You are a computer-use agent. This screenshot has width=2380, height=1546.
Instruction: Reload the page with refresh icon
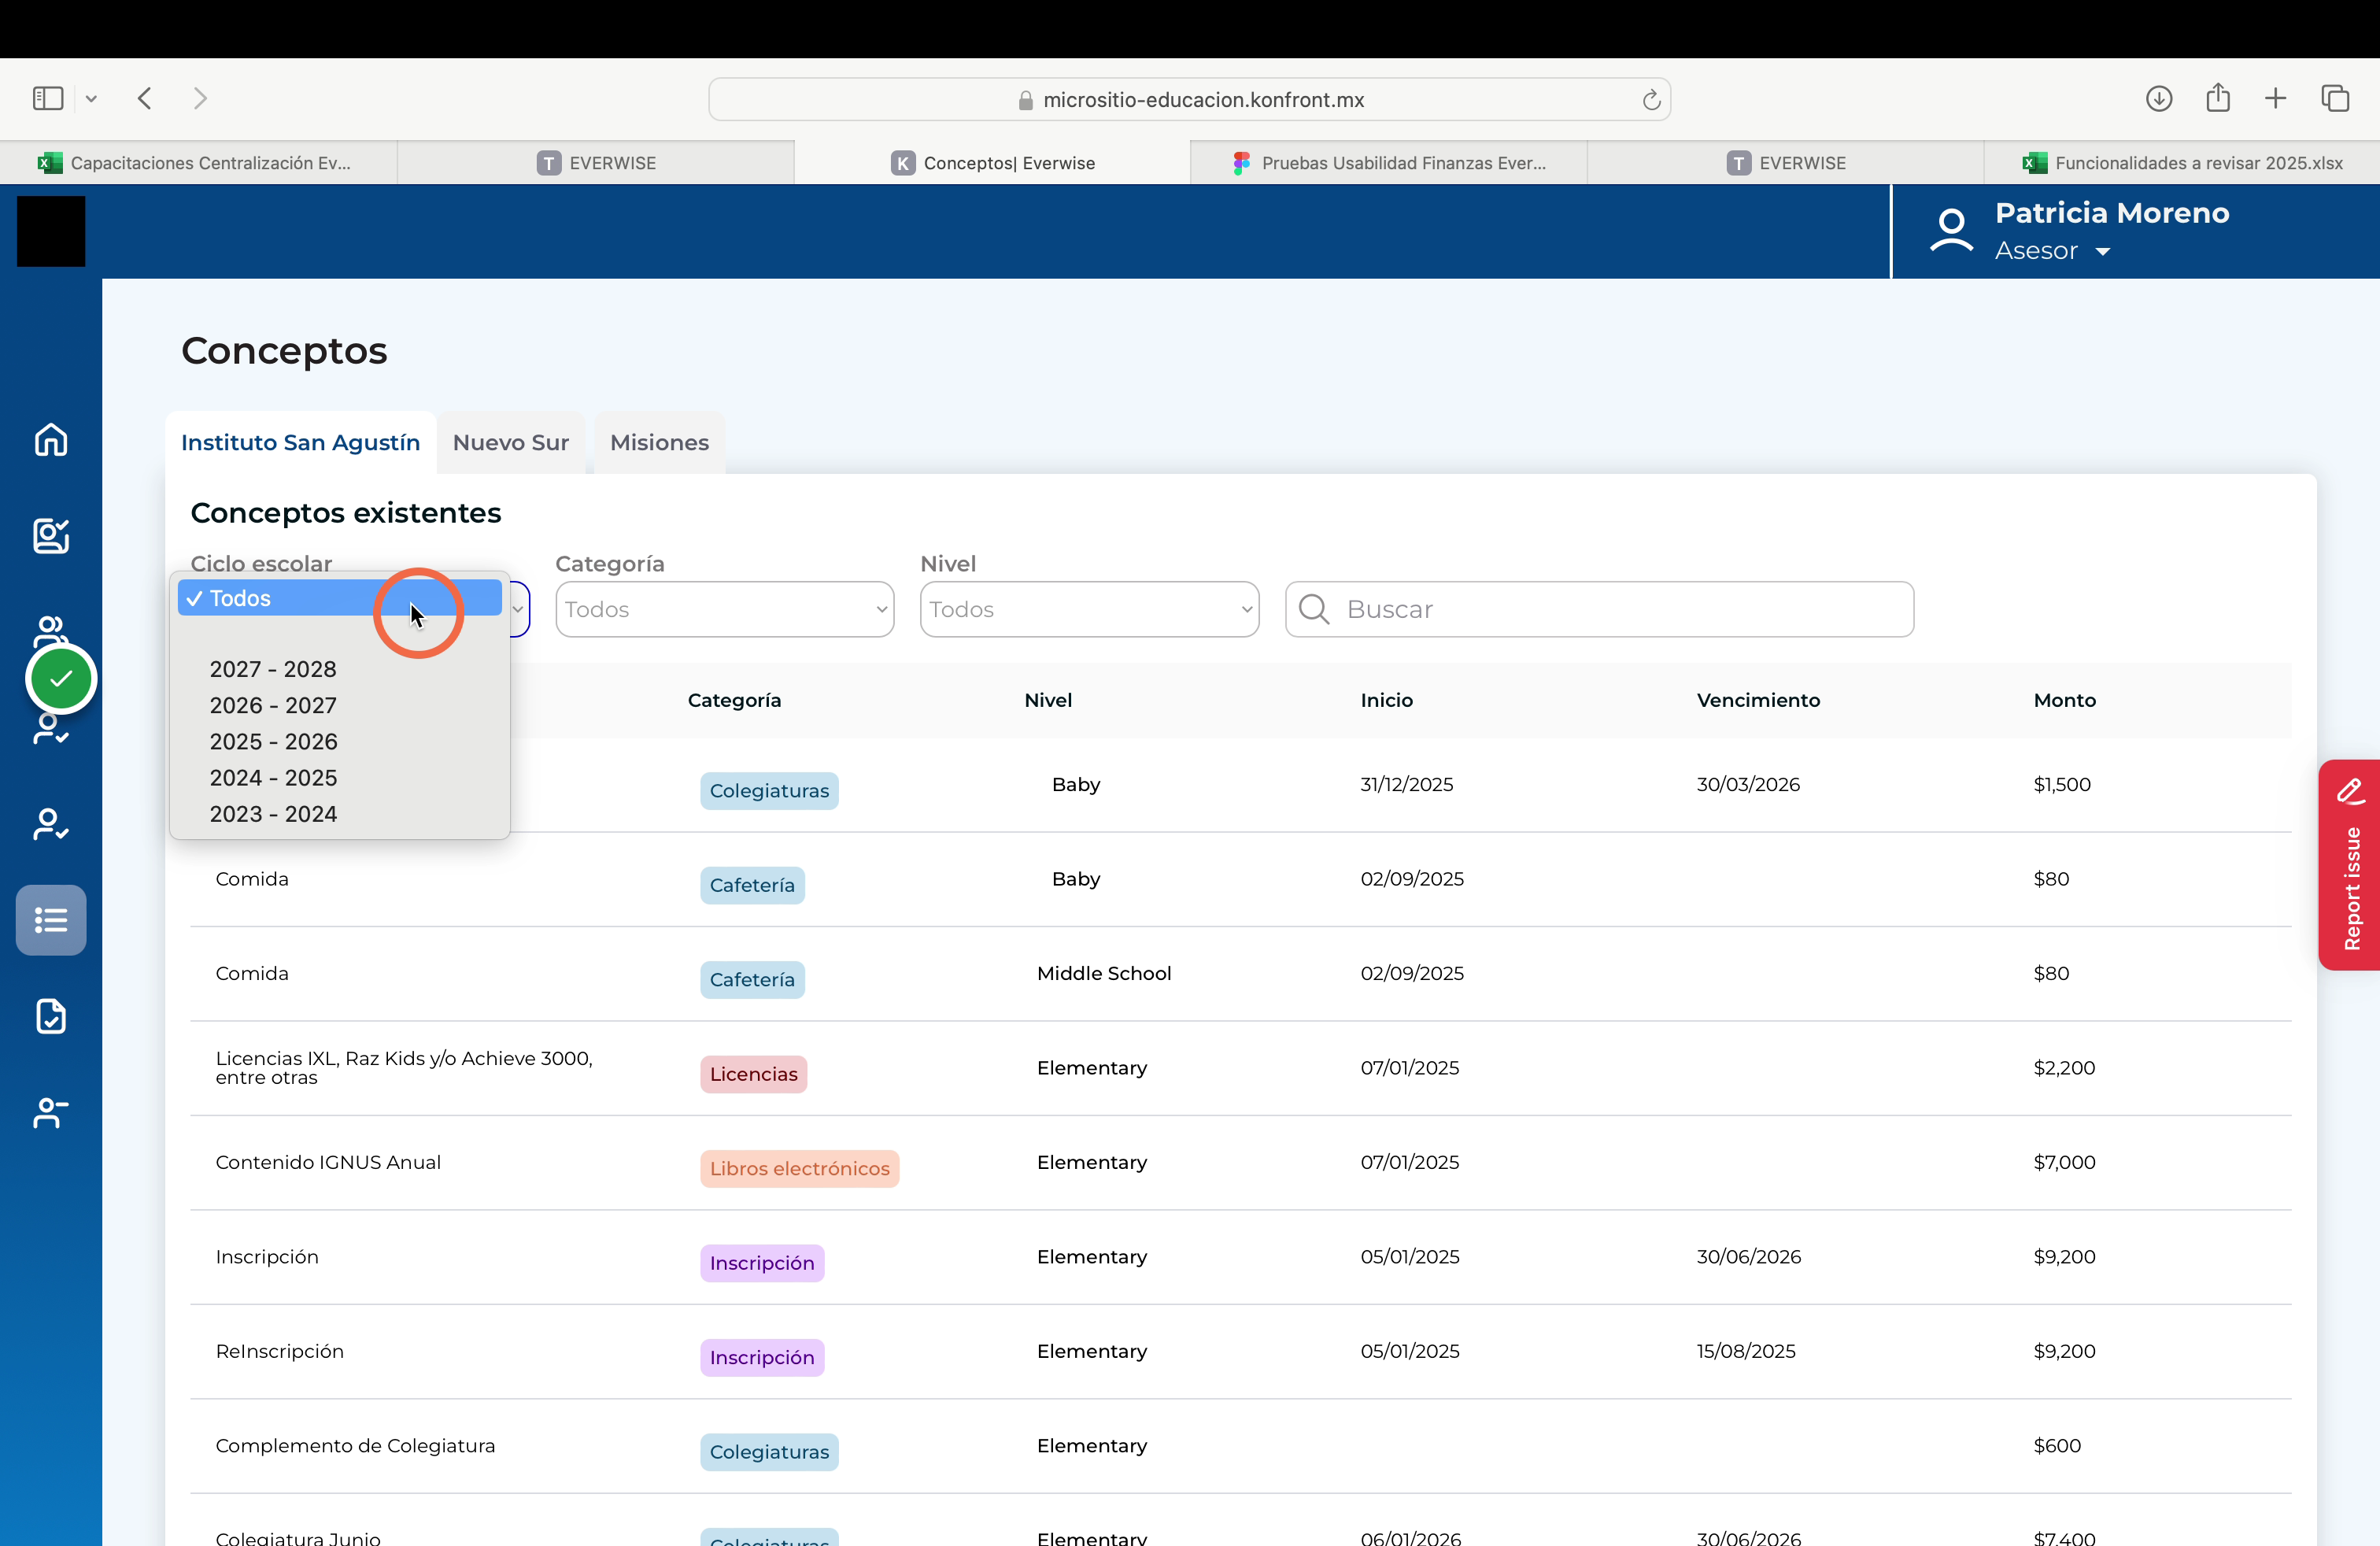point(1651,99)
